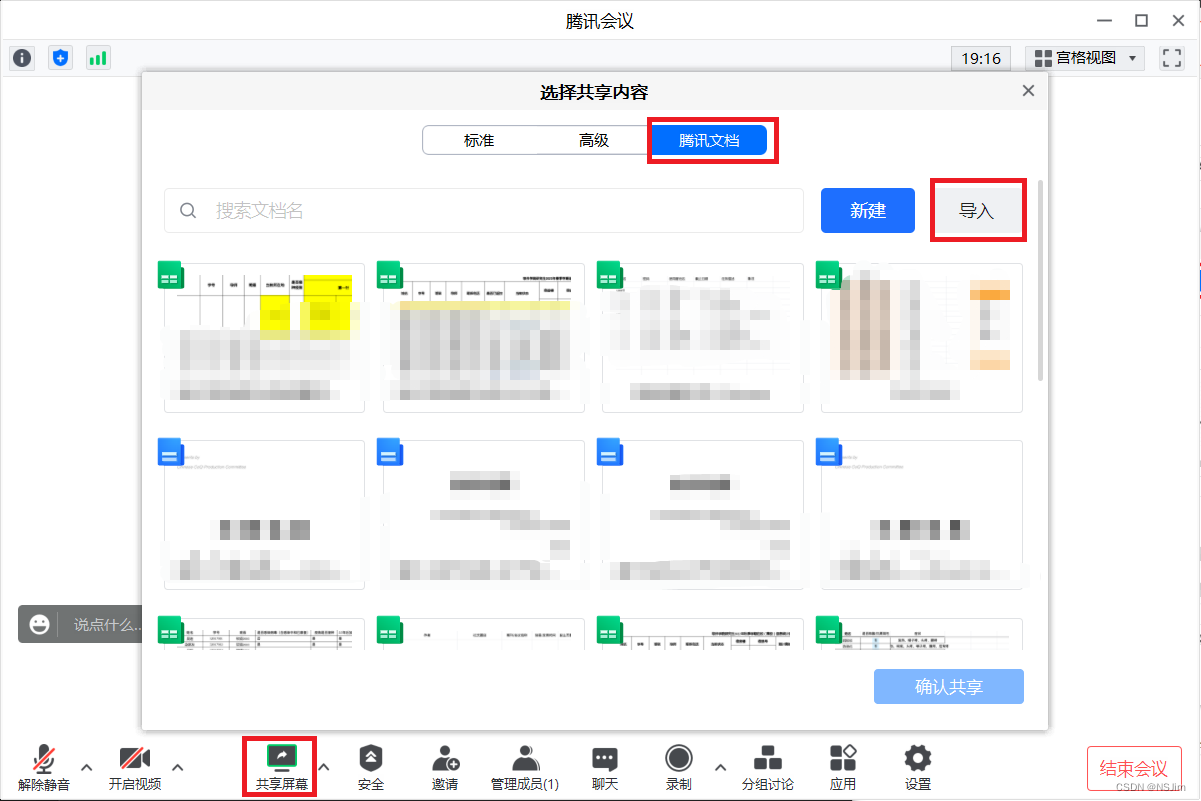
Task: Close the 选择共享内容 dialog
Action: [1028, 91]
